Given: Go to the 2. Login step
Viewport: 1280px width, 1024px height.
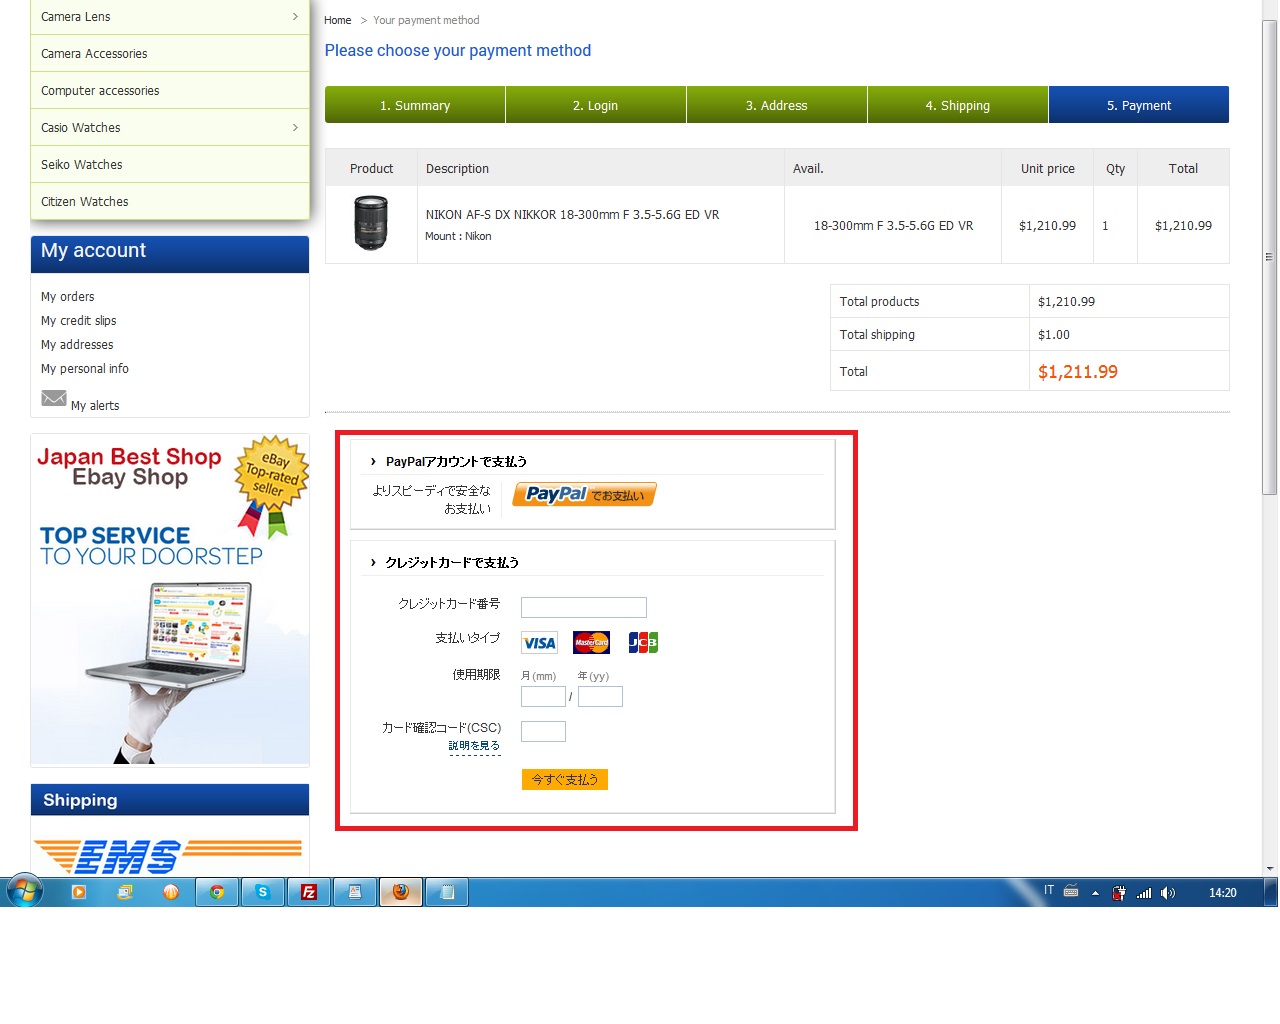Looking at the screenshot, I should click(x=596, y=105).
